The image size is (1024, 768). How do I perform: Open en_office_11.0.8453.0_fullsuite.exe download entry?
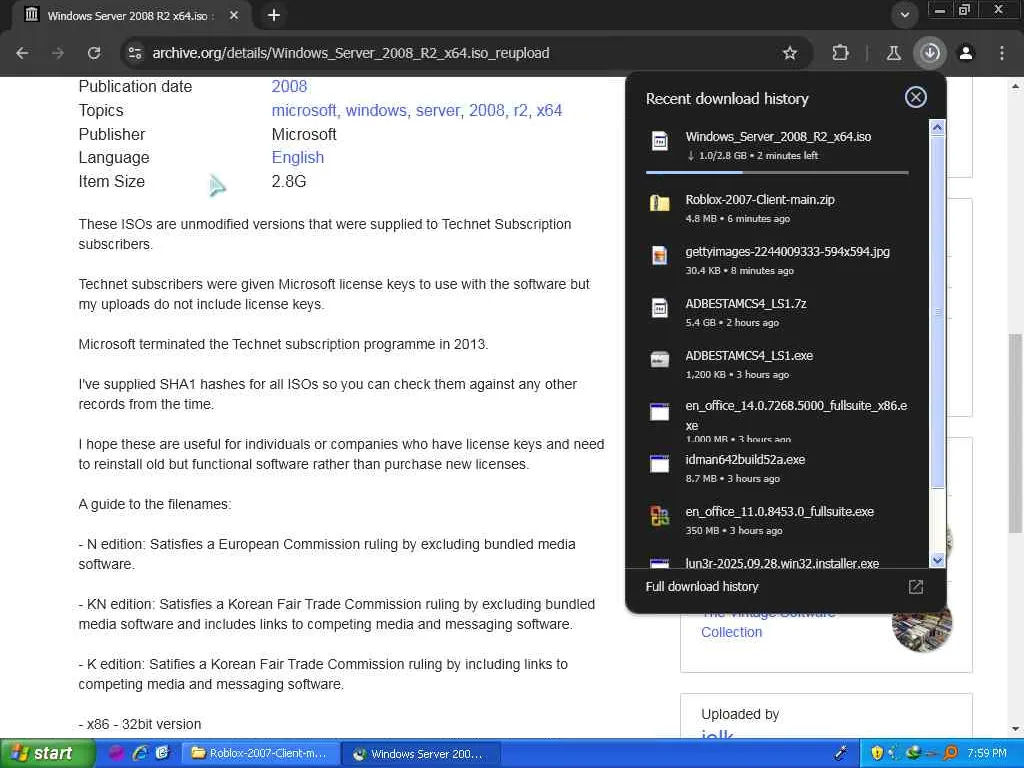(x=777, y=520)
